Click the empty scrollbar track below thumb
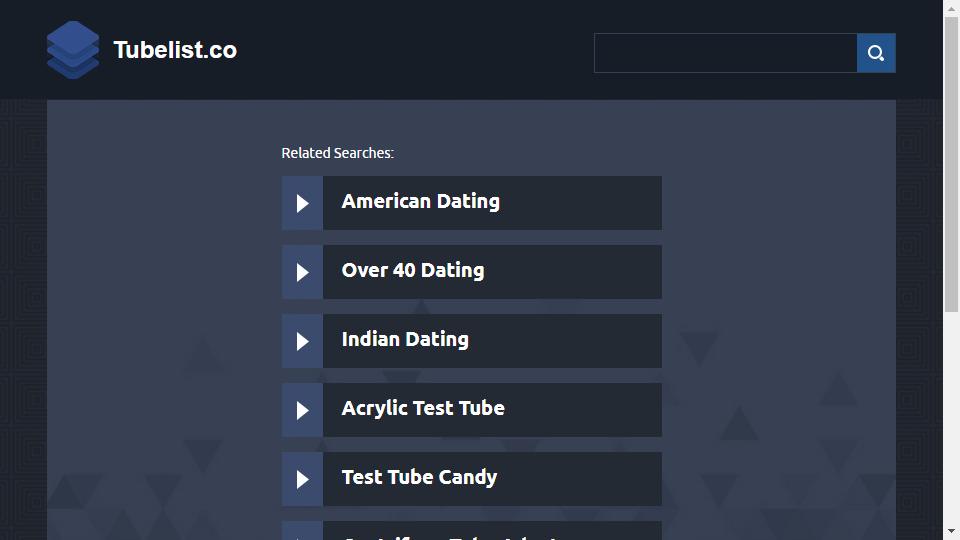 [951, 418]
